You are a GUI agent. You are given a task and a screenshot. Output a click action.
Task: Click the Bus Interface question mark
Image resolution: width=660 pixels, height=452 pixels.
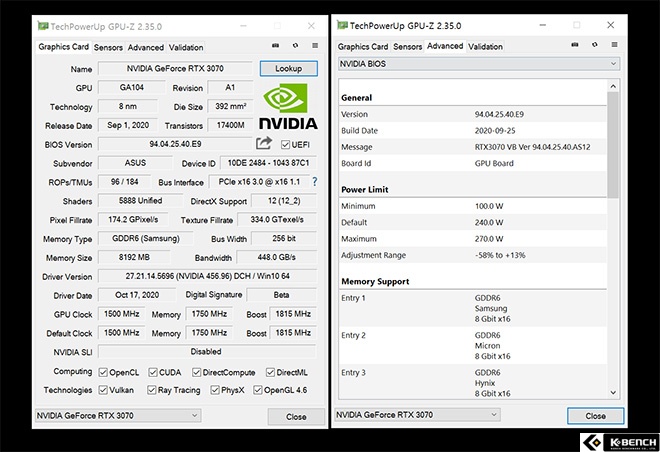pyautogui.click(x=314, y=182)
